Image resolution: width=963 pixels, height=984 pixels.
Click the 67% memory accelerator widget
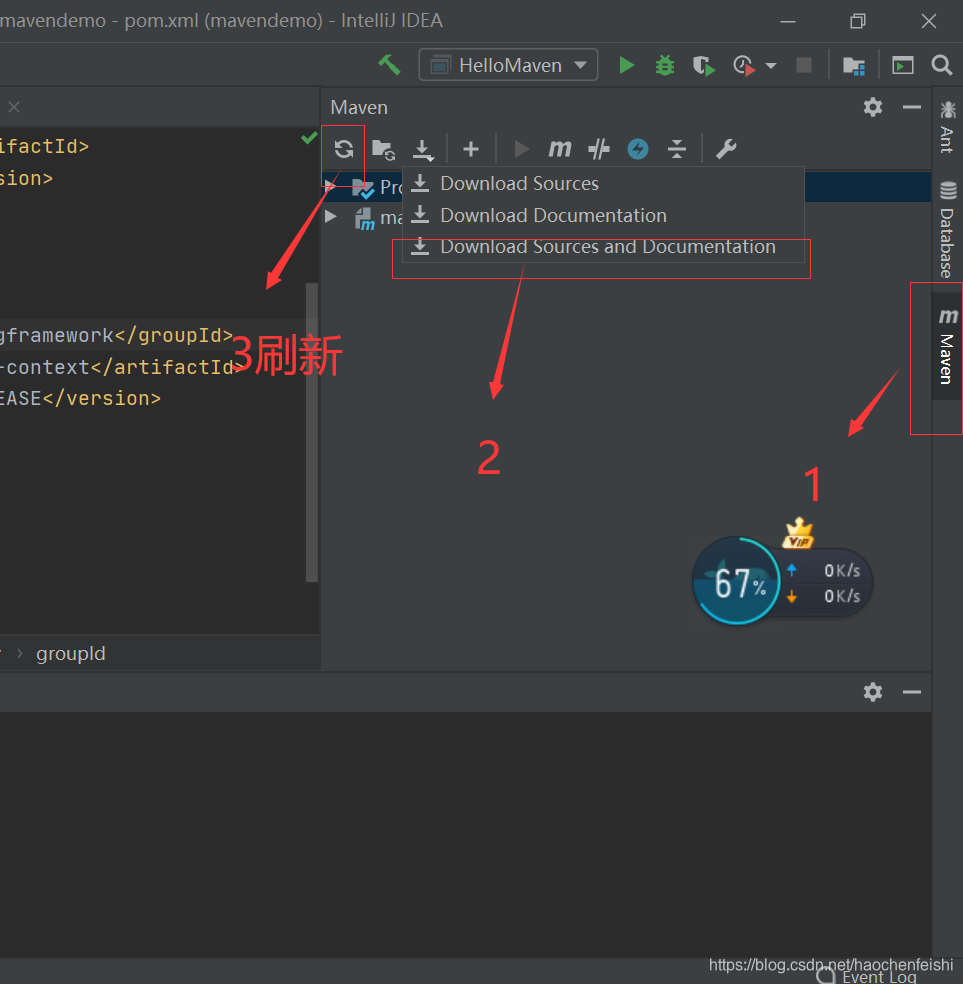737,582
